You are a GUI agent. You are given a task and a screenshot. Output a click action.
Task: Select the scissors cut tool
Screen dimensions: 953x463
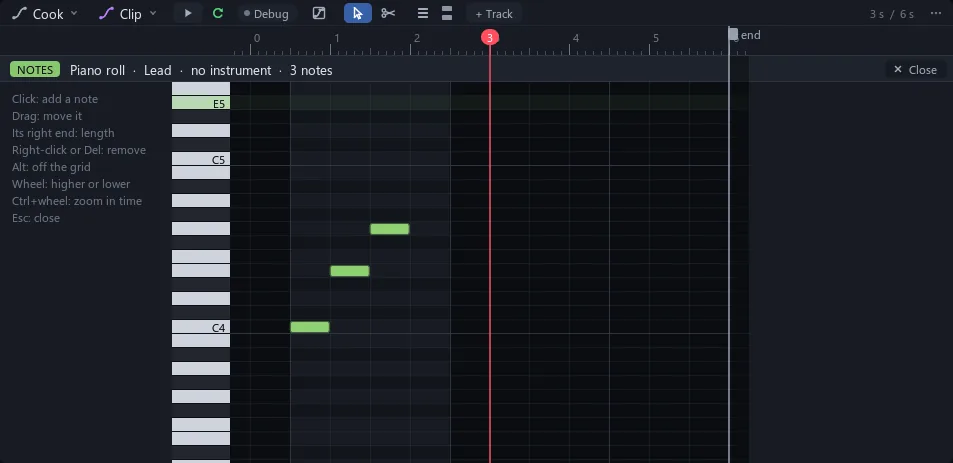click(x=388, y=13)
